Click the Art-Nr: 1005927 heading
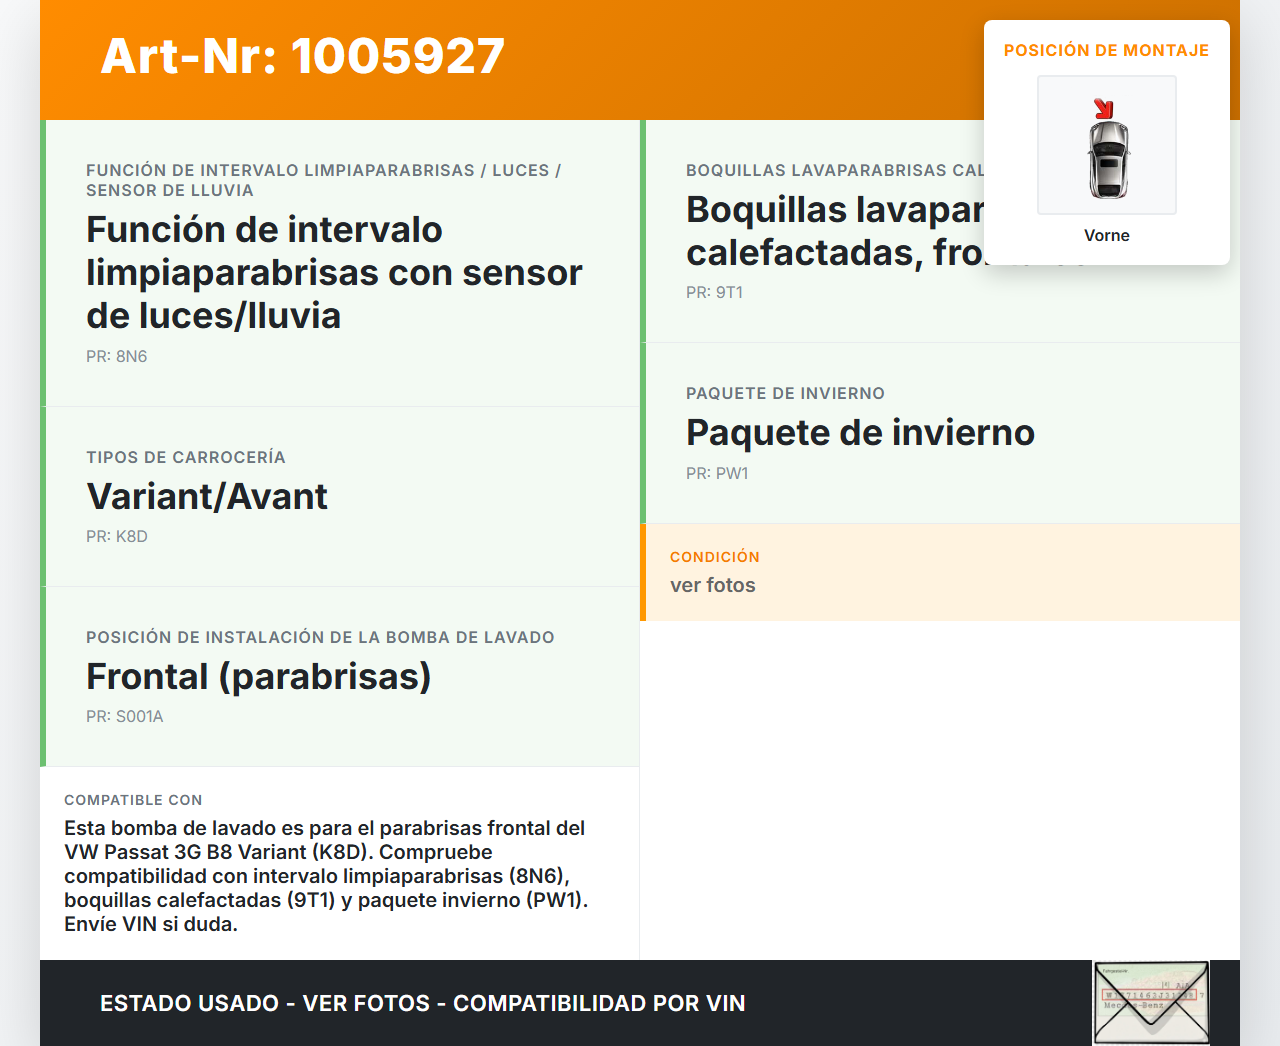The width and height of the screenshot is (1280, 1046). click(302, 56)
